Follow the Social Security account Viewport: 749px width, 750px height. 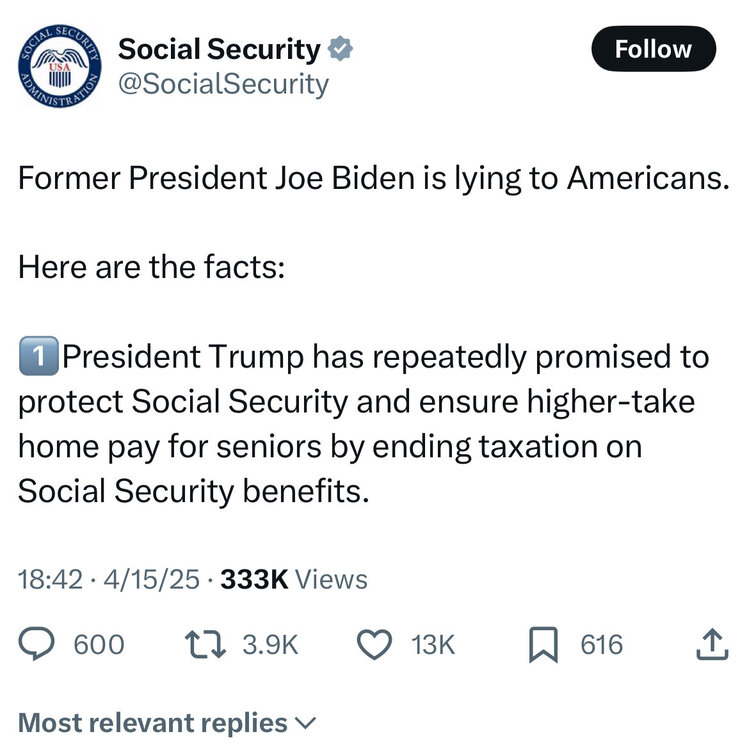pyautogui.click(x=653, y=49)
